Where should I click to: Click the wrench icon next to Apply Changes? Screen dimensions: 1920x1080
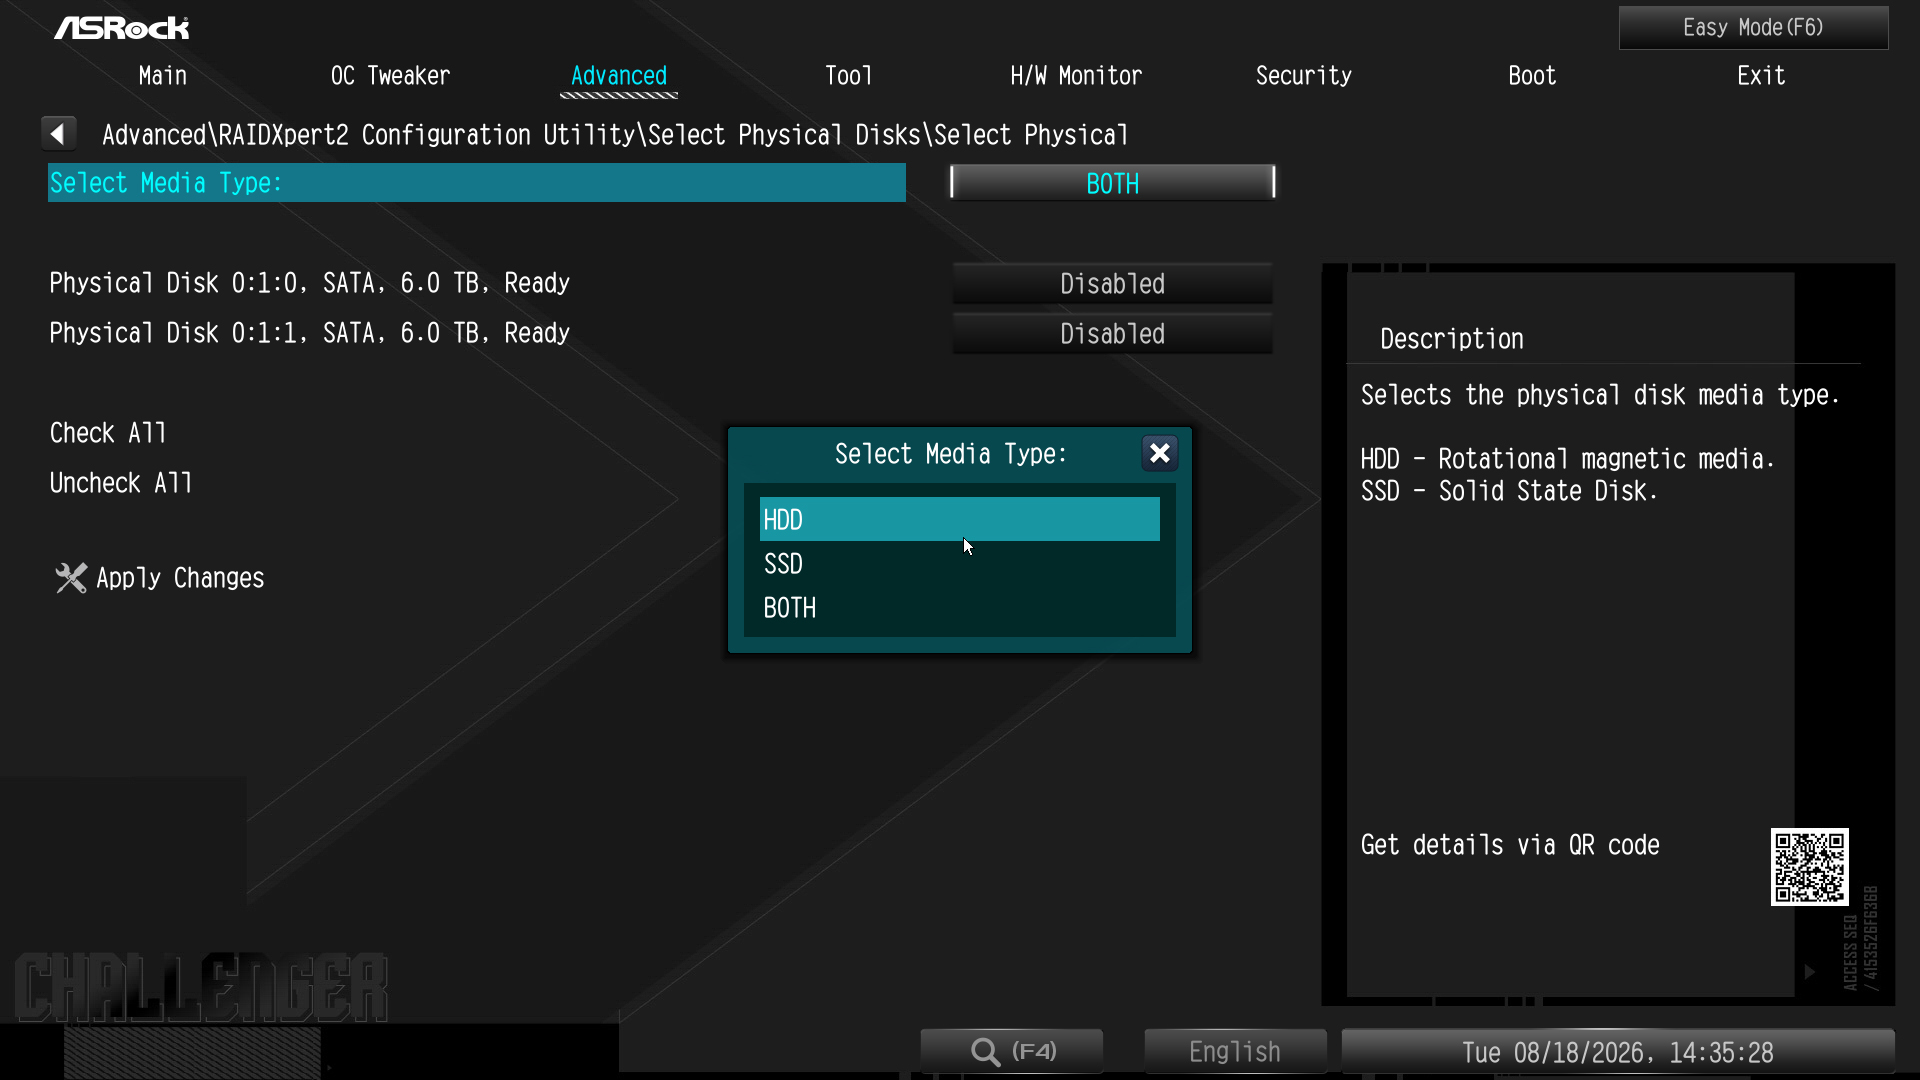point(70,578)
